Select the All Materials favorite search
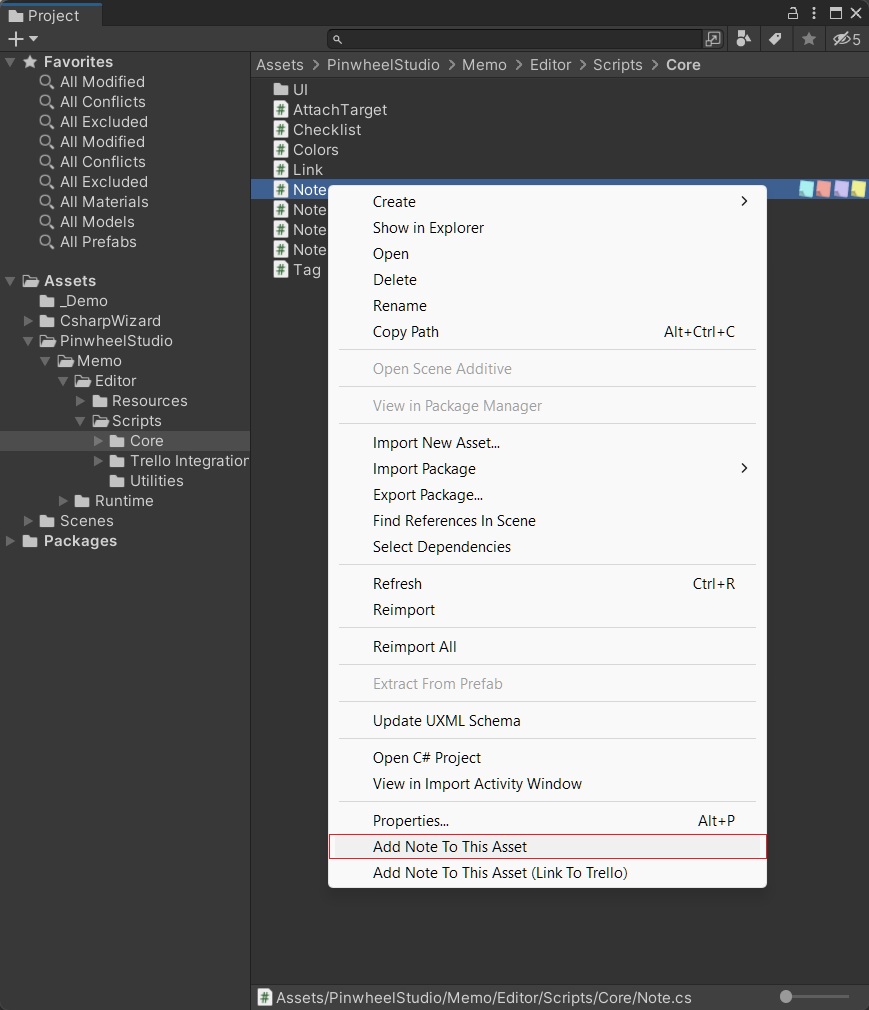Viewport: 869px width, 1010px height. (104, 202)
